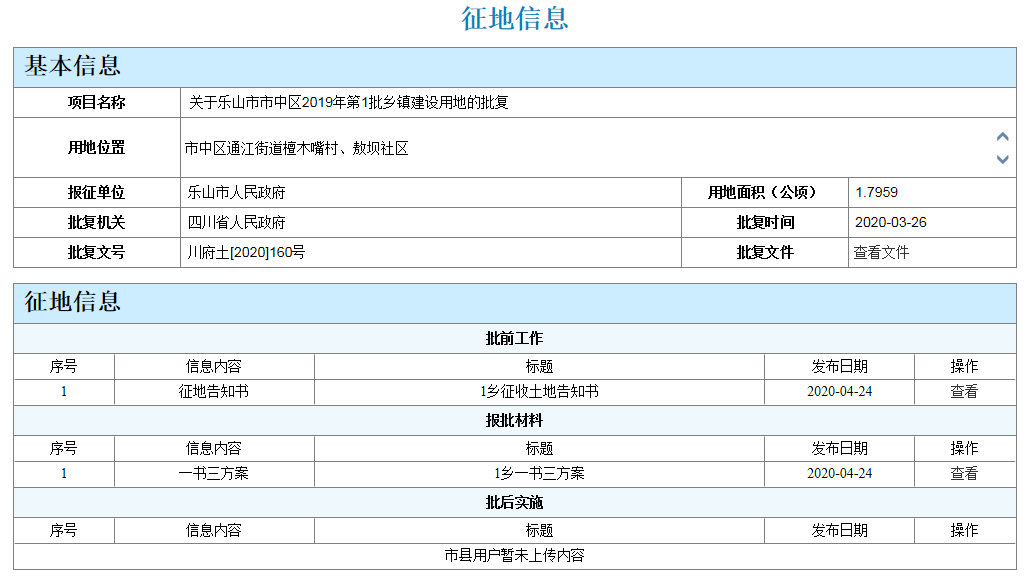This screenshot has width=1027, height=587.
Task: Click 查看 for 征地告知书 row
Action: (x=964, y=392)
